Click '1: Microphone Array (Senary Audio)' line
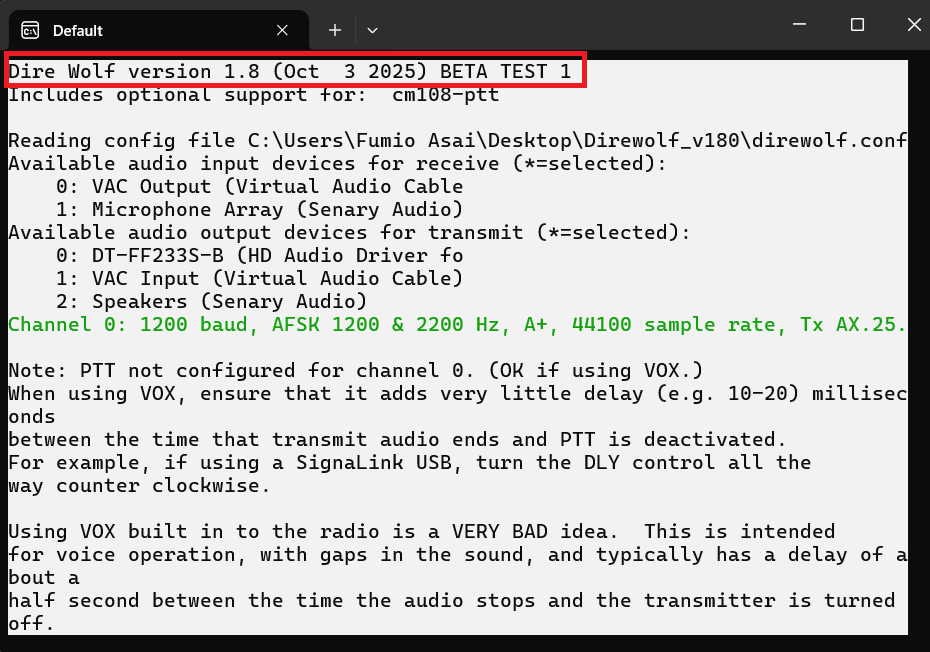 click(x=259, y=209)
